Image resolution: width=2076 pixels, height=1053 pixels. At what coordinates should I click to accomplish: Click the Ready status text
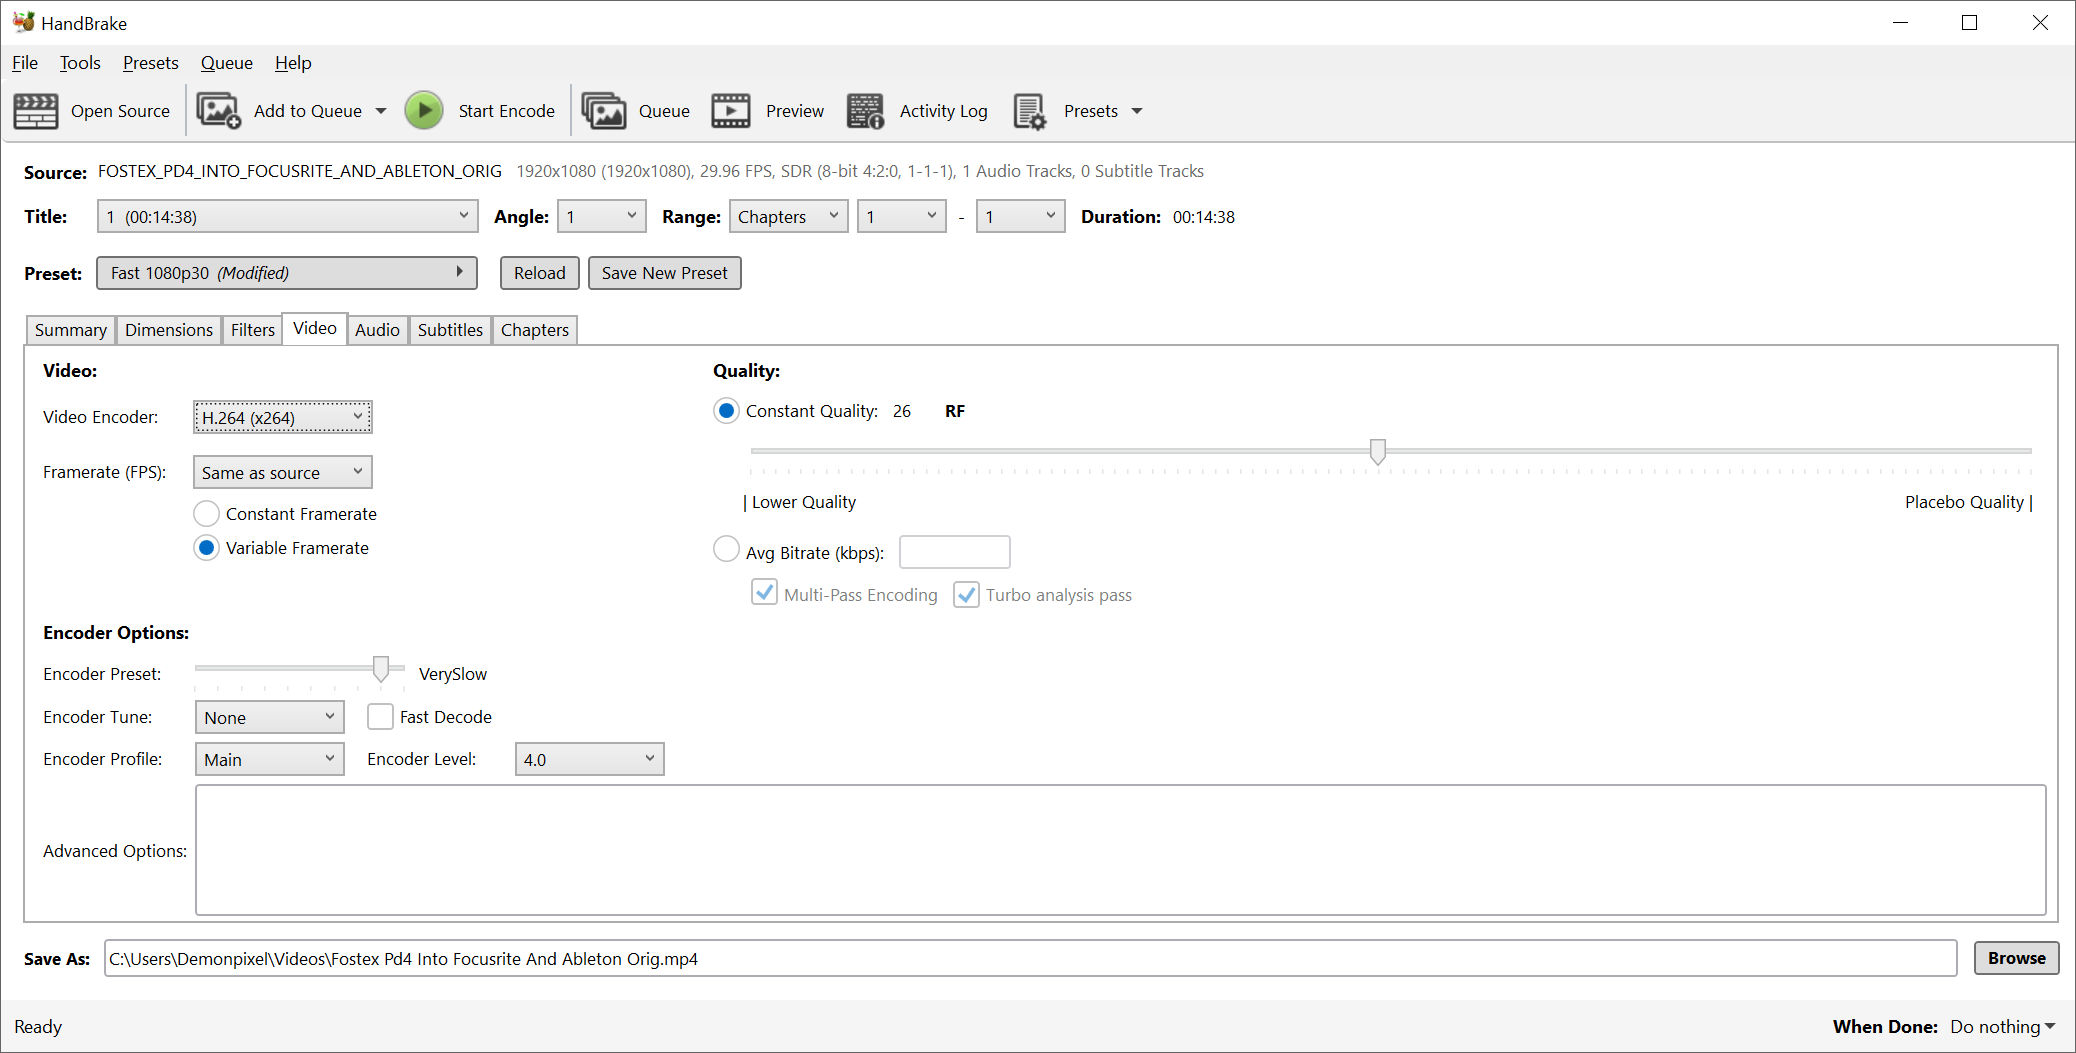click(x=38, y=1027)
